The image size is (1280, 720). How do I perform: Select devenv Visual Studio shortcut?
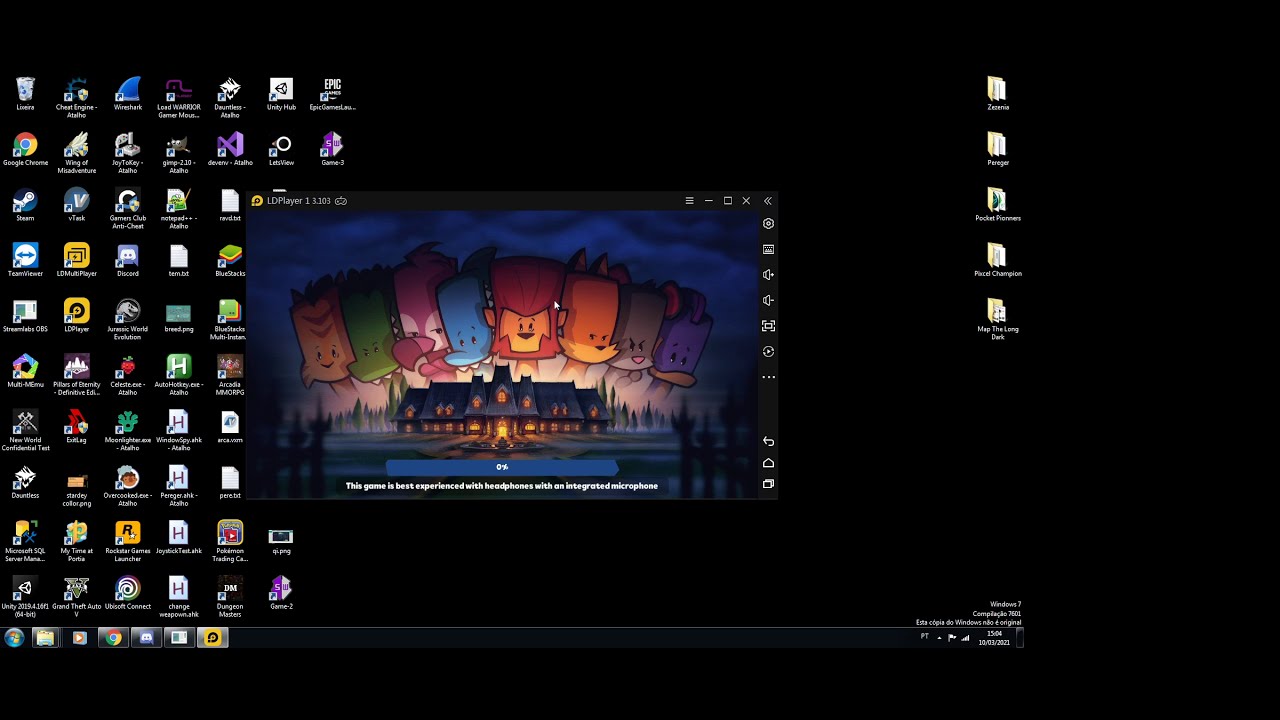pos(230,150)
